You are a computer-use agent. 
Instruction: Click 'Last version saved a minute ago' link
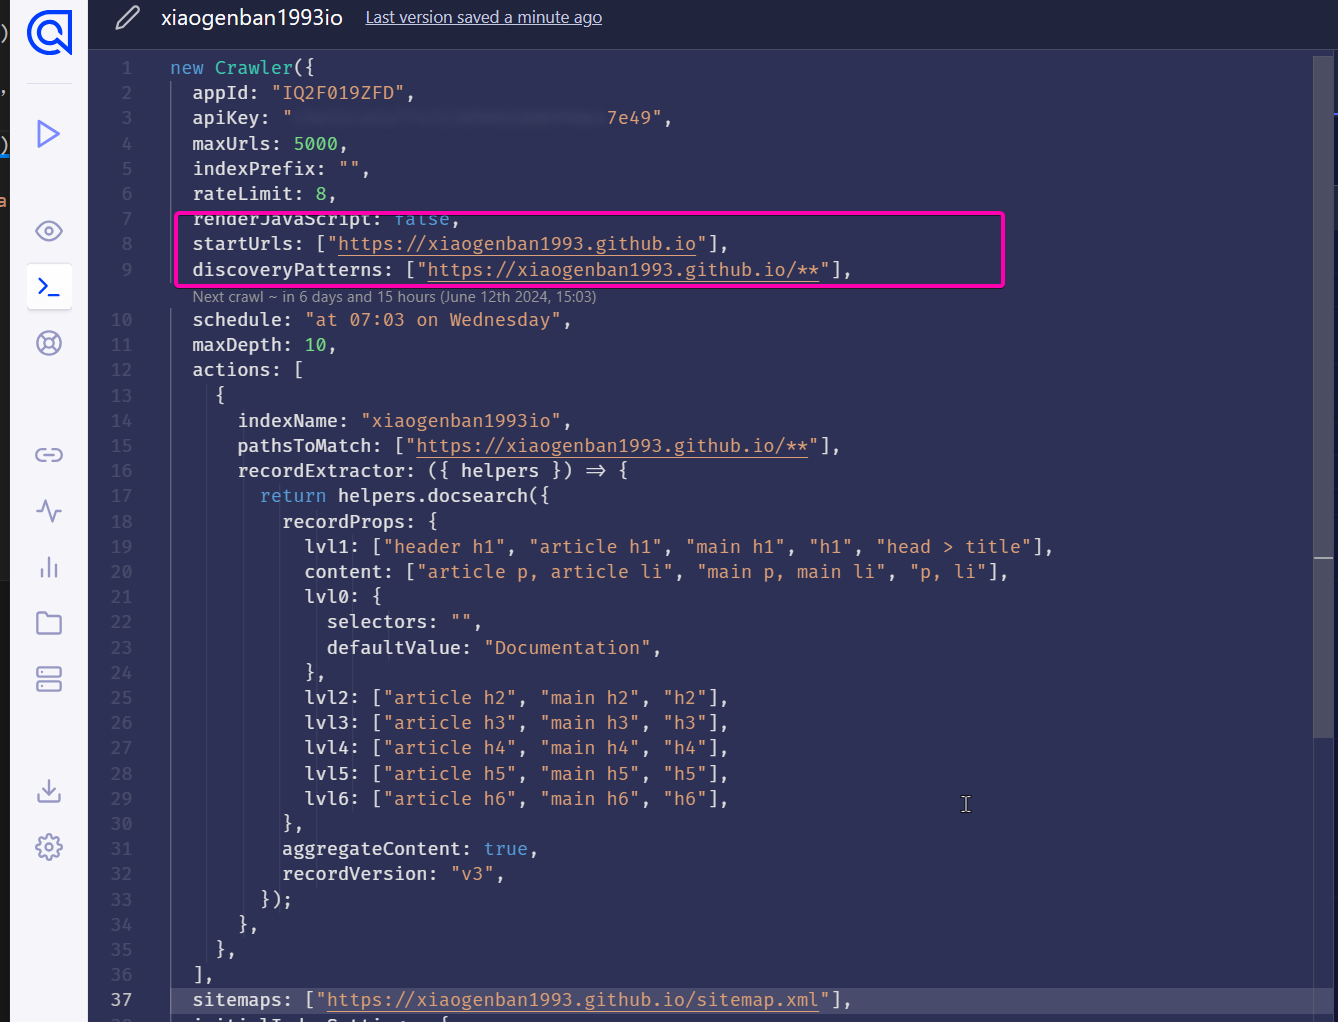coord(484,17)
